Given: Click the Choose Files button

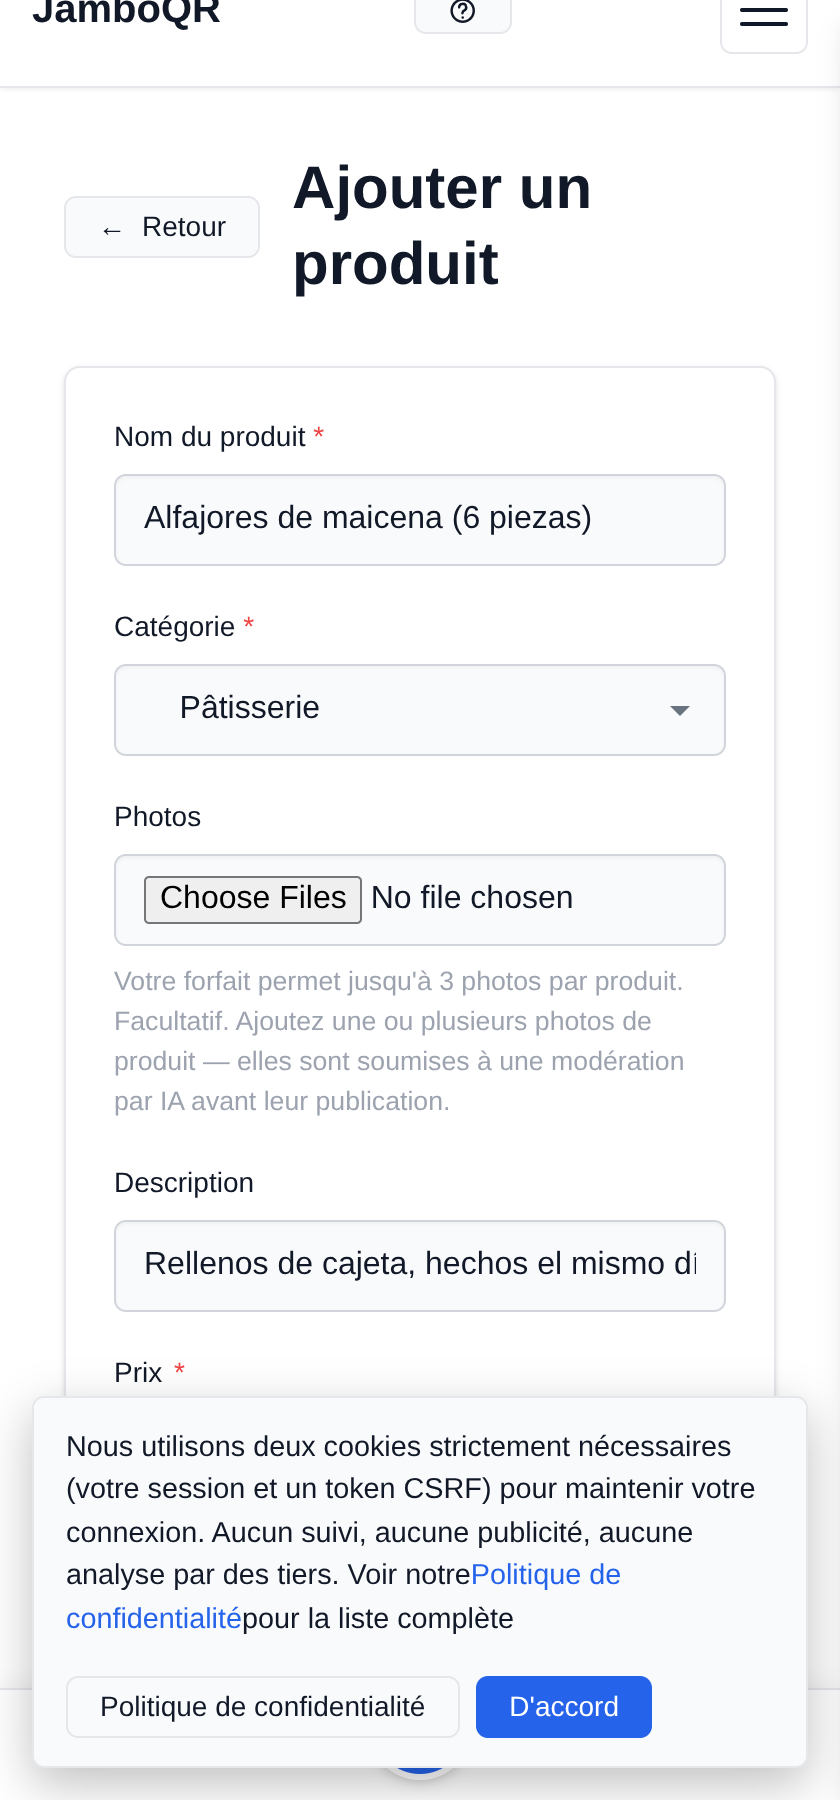Looking at the screenshot, I should tap(253, 899).
